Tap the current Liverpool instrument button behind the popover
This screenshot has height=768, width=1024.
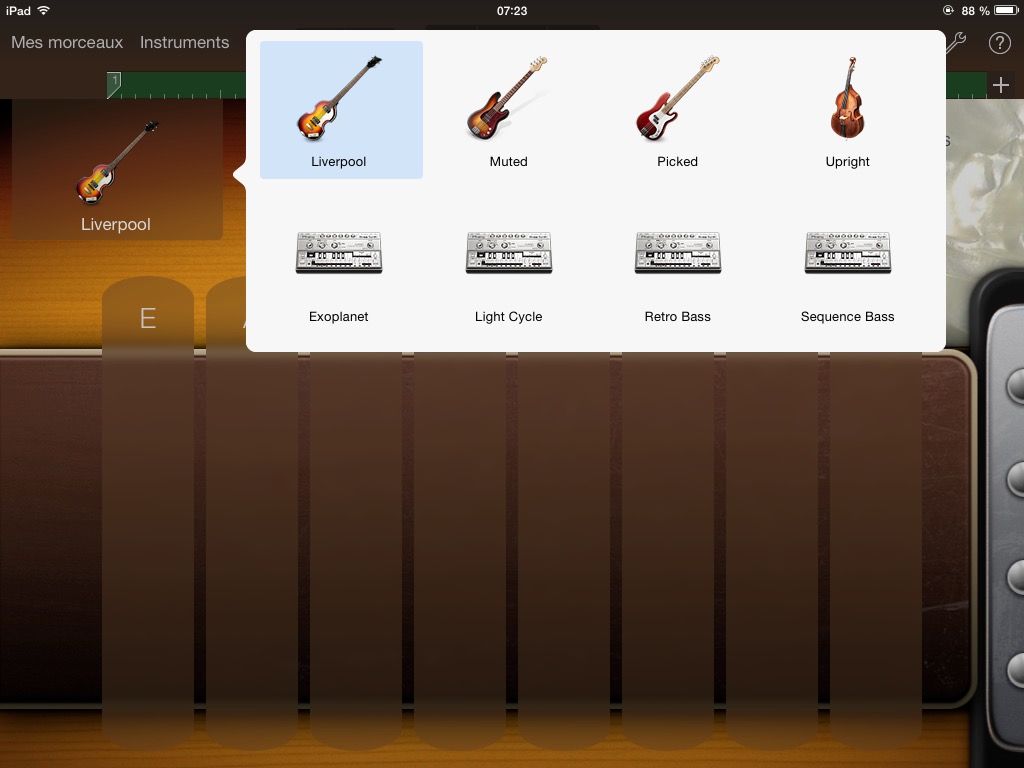117,170
